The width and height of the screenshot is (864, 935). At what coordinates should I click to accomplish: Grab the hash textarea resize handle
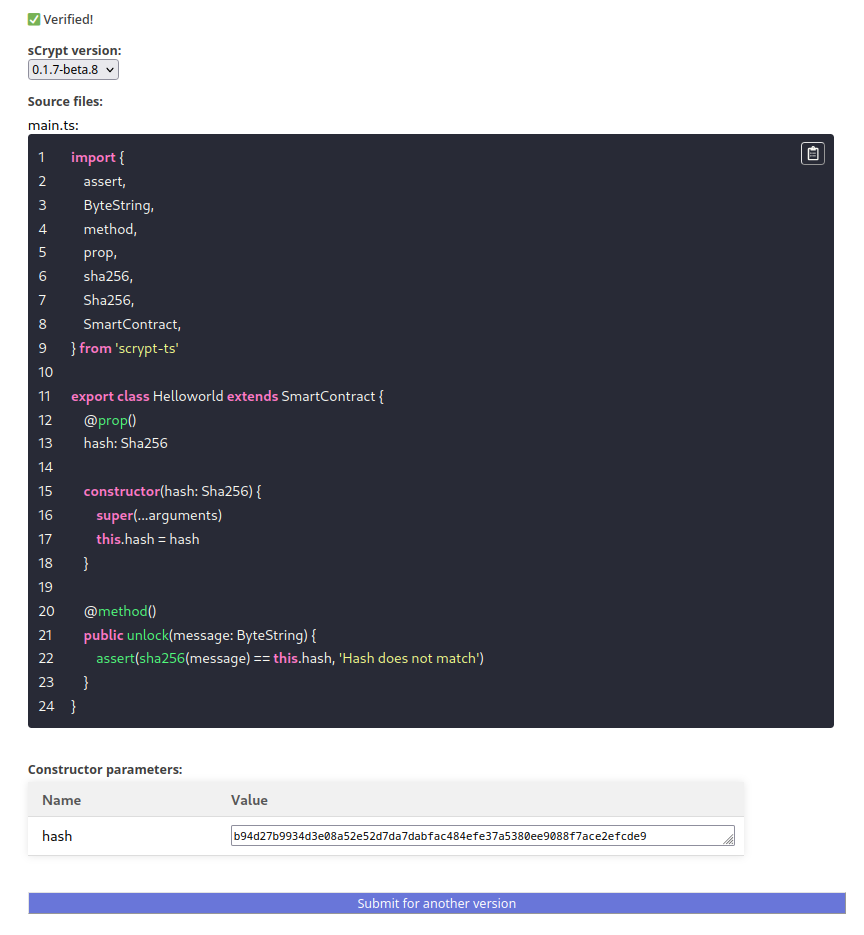pos(729,841)
